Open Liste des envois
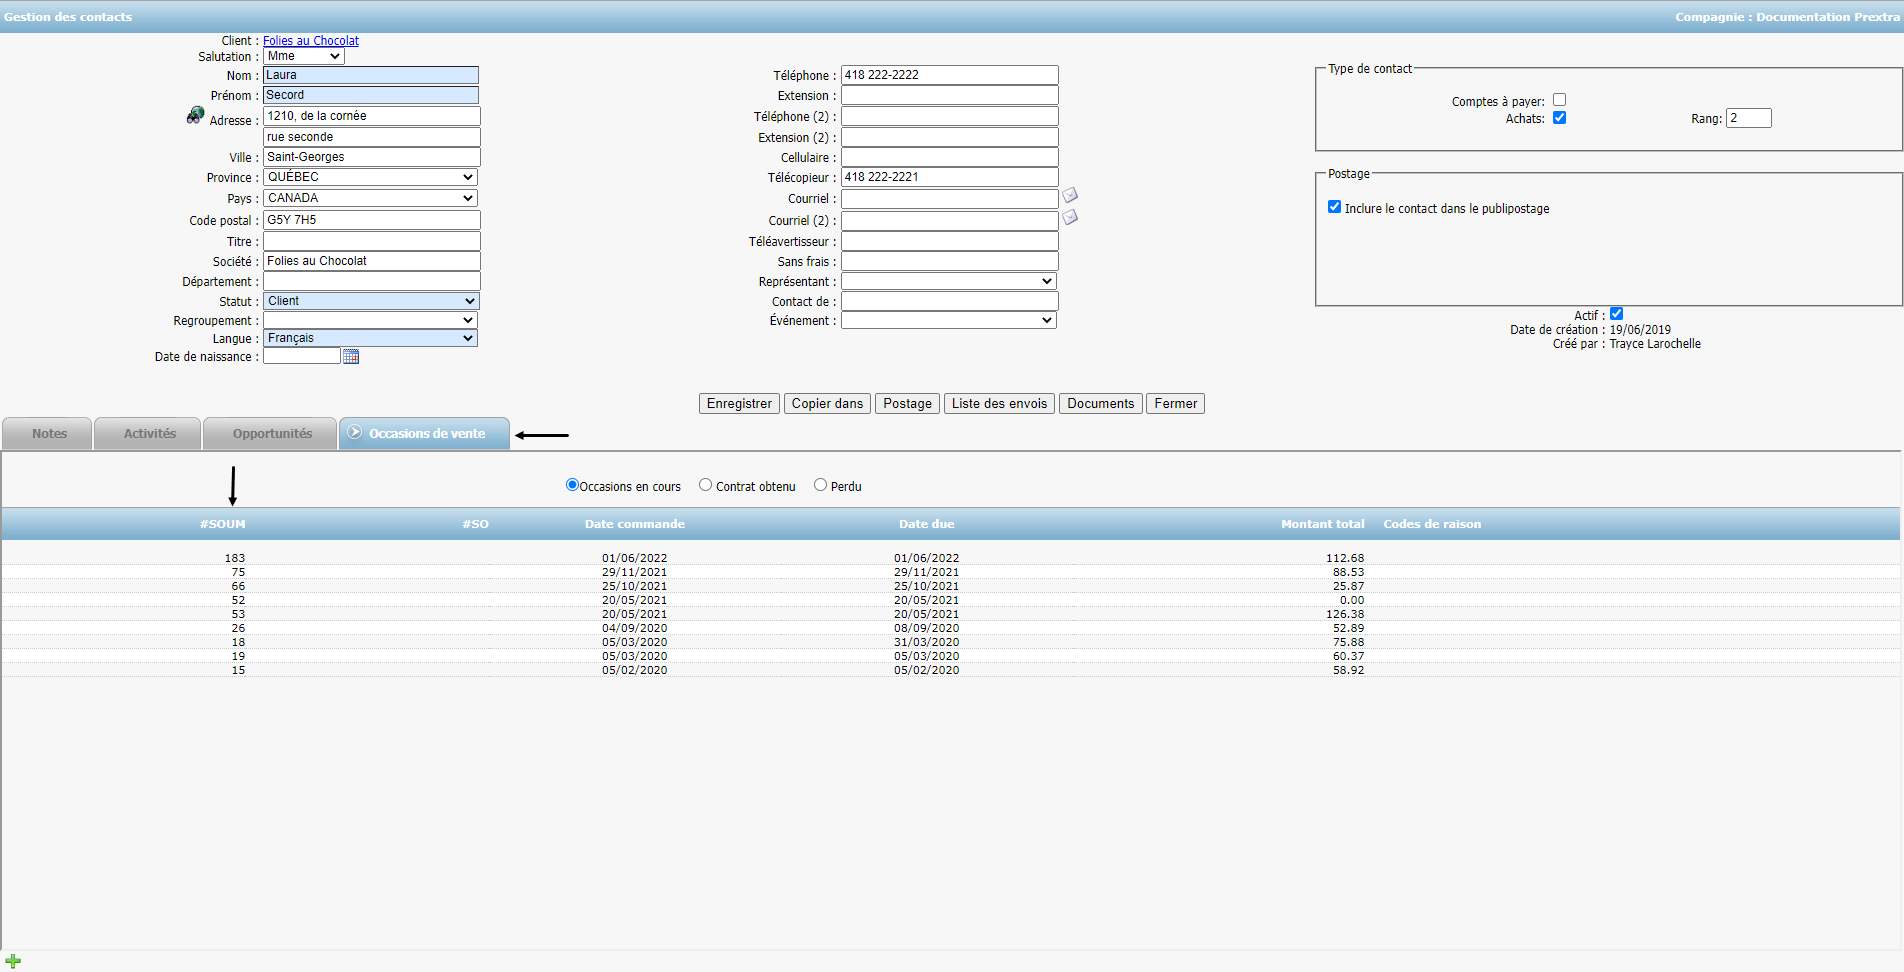The width and height of the screenshot is (1904, 972). tap(999, 404)
